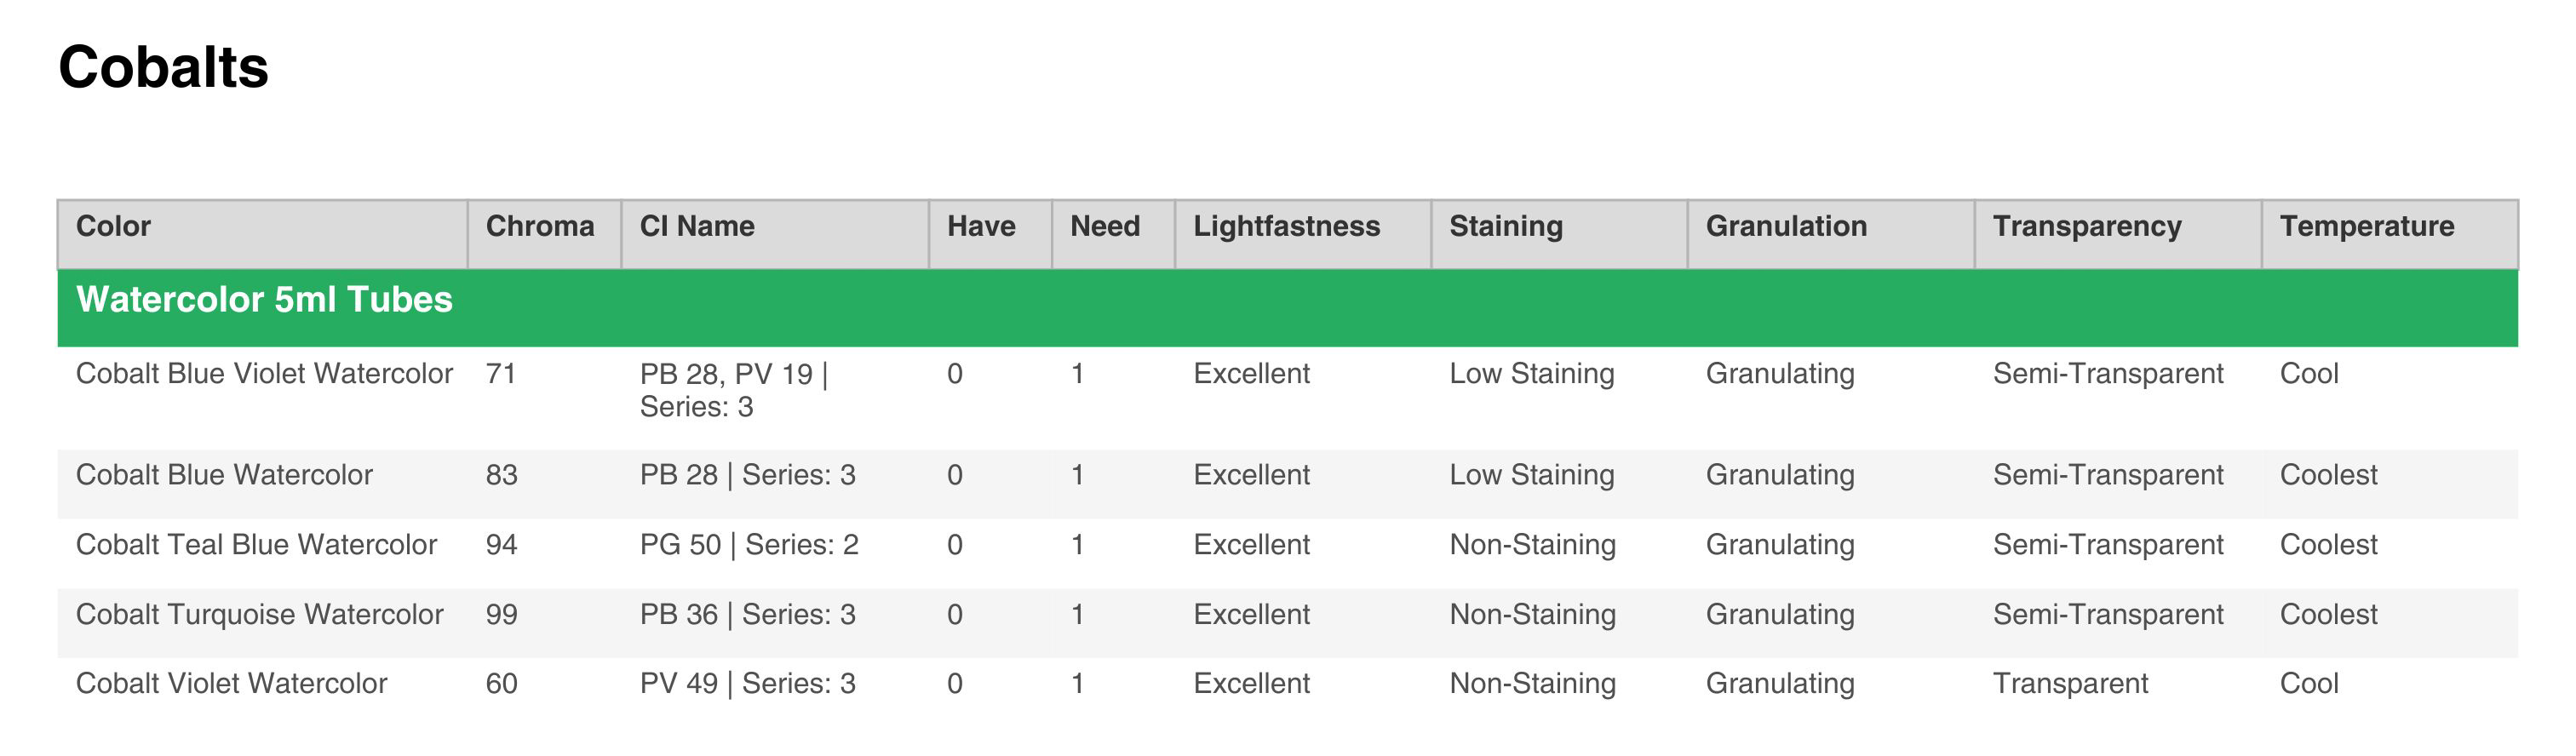Click the Transparency column header

point(2087,227)
